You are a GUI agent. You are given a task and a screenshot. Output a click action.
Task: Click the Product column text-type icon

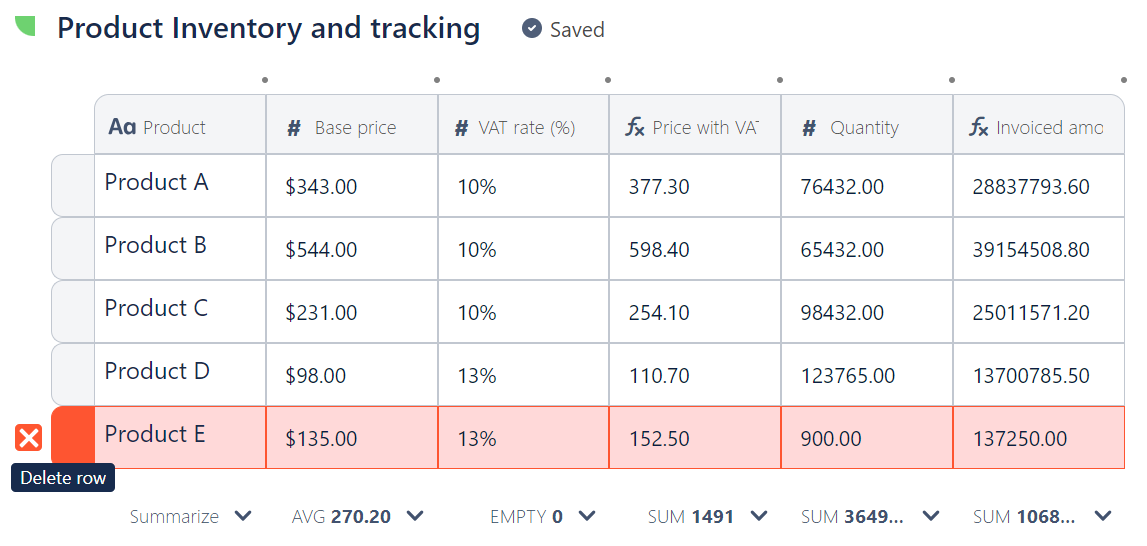pos(122,127)
